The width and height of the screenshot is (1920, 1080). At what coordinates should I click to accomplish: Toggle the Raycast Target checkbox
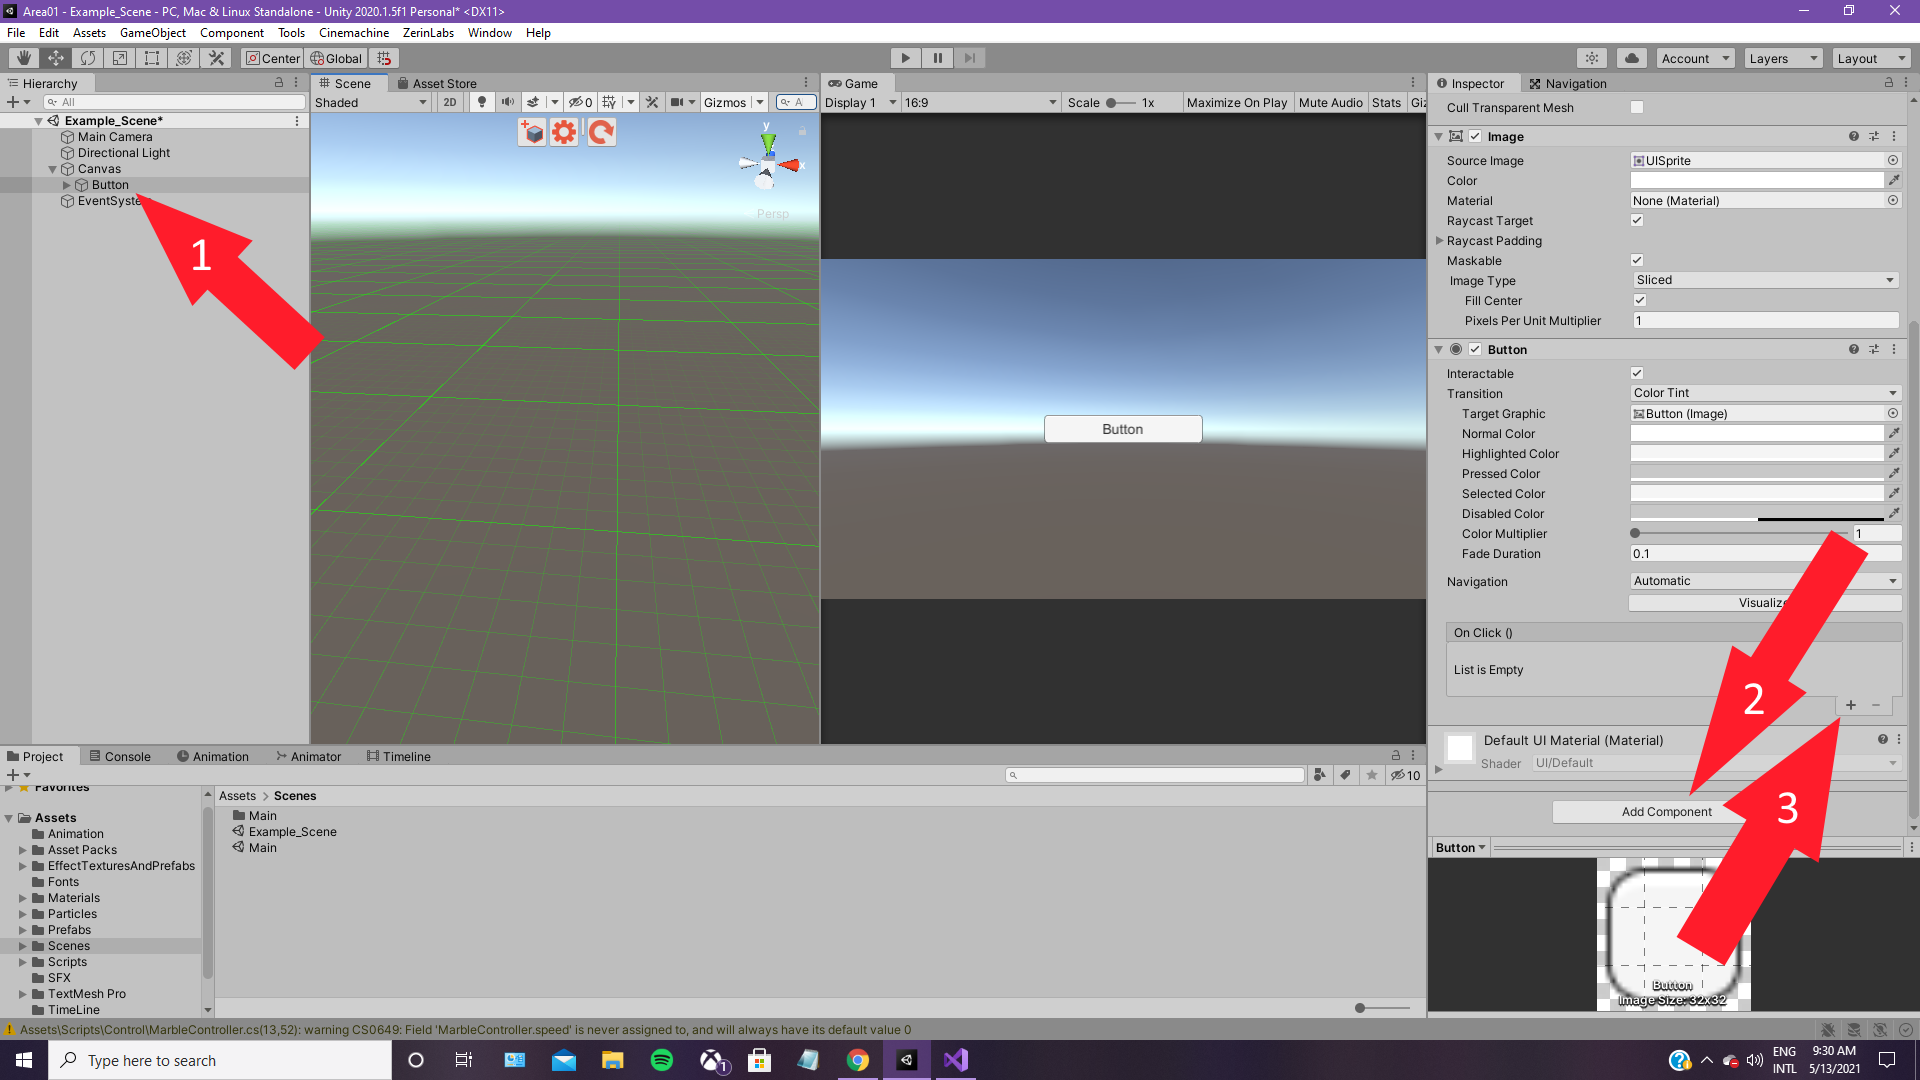point(1637,220)
